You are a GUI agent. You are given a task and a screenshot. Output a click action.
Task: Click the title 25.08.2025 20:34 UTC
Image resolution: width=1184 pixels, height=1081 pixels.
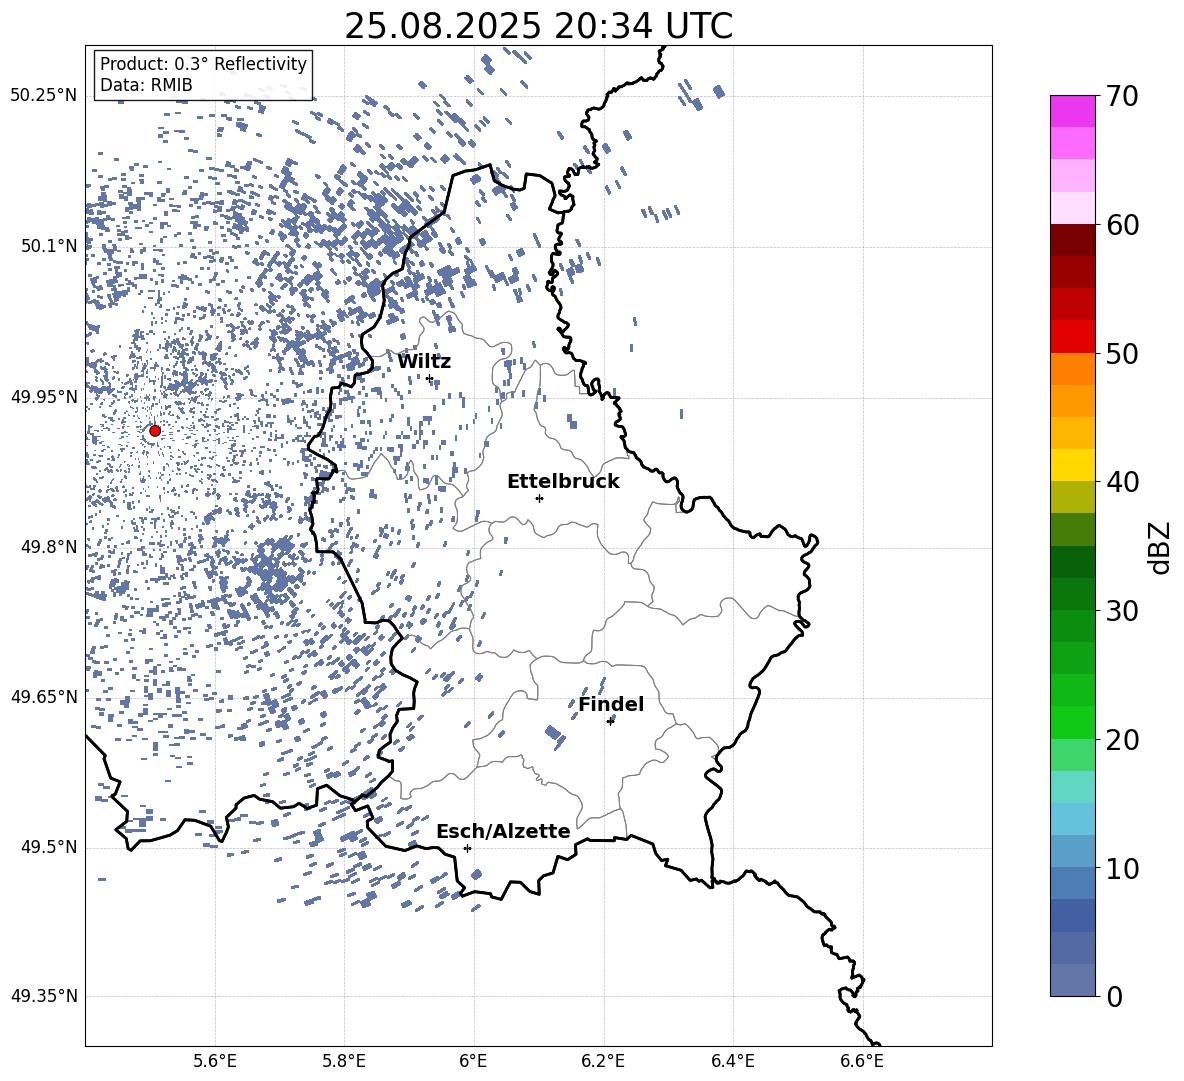[538, 26]
